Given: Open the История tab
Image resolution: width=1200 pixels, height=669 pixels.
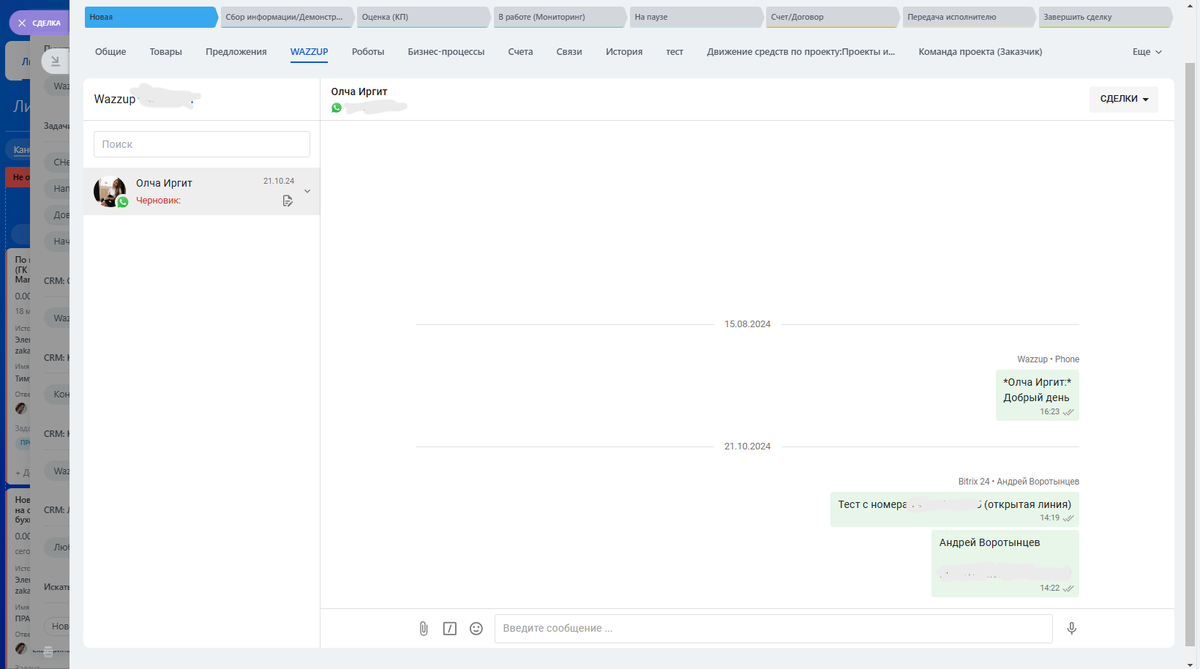Looking at the screenshot, I should 624,51.
